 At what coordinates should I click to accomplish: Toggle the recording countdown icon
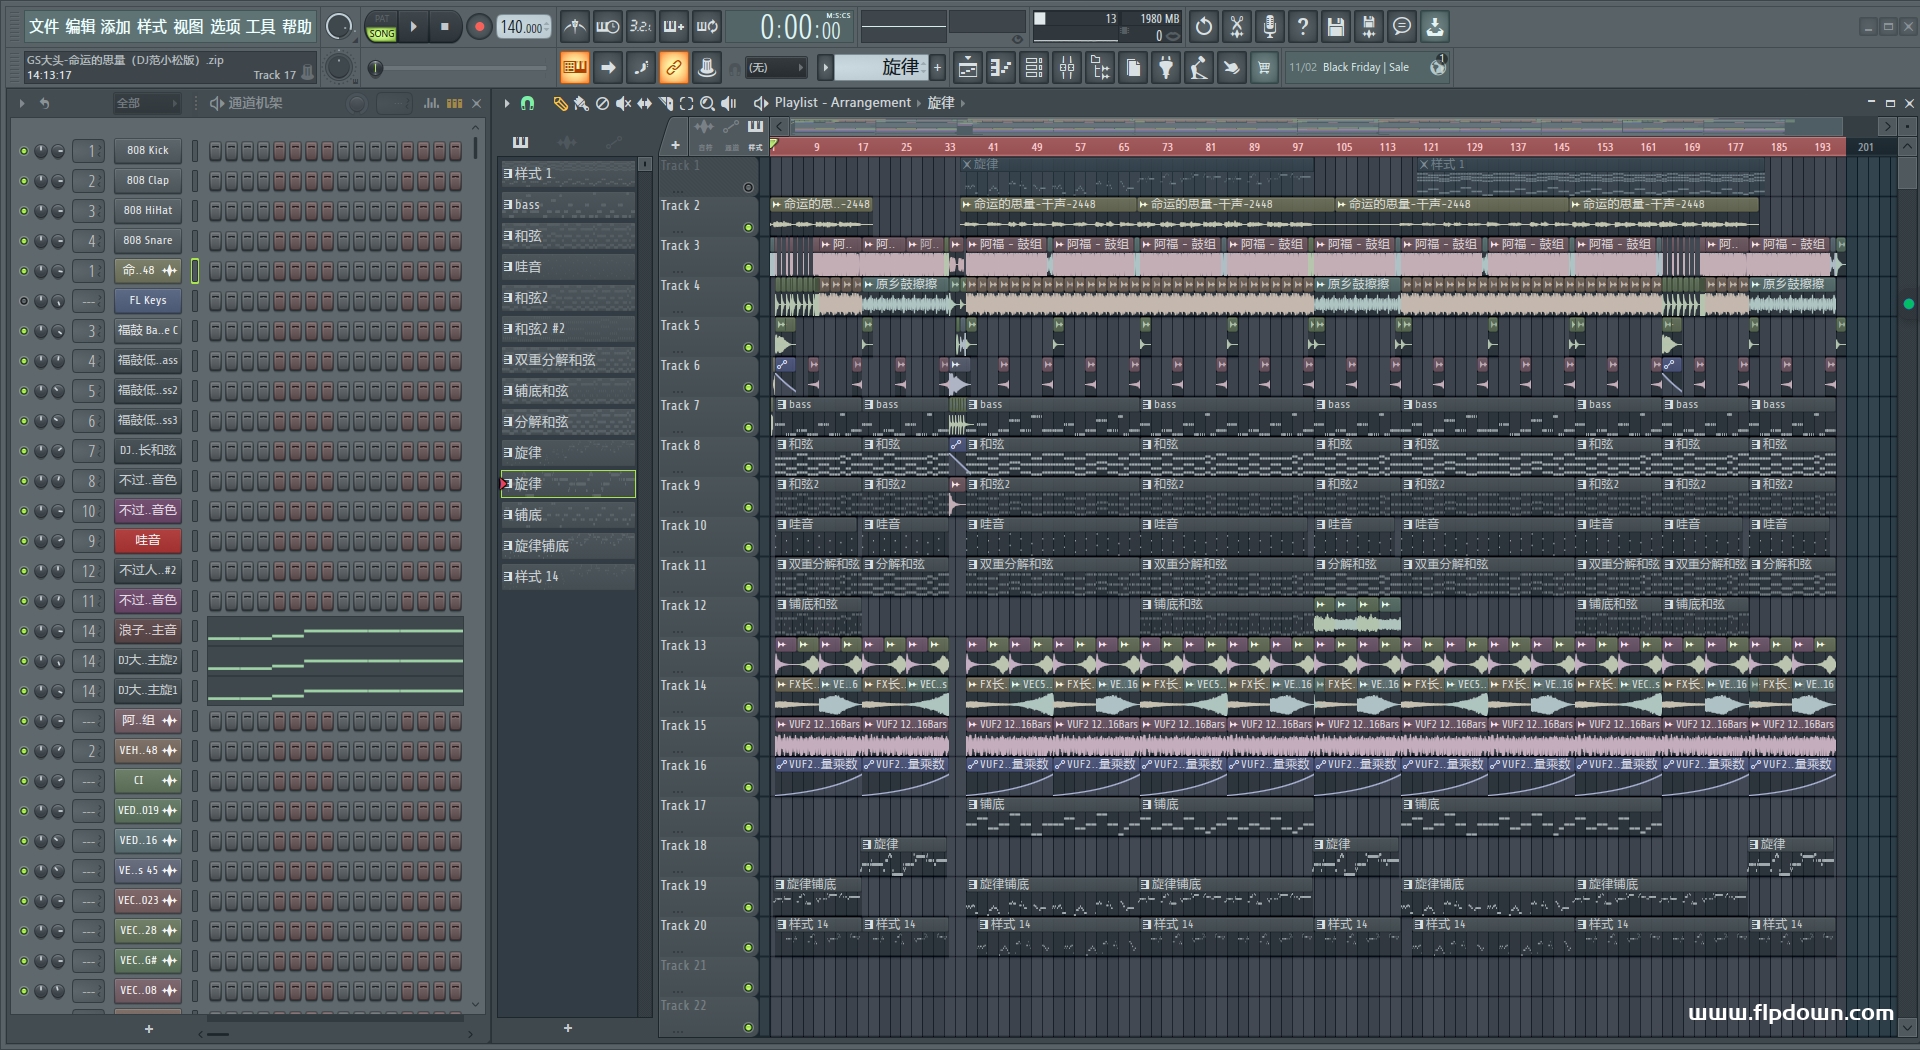[641, 27]
